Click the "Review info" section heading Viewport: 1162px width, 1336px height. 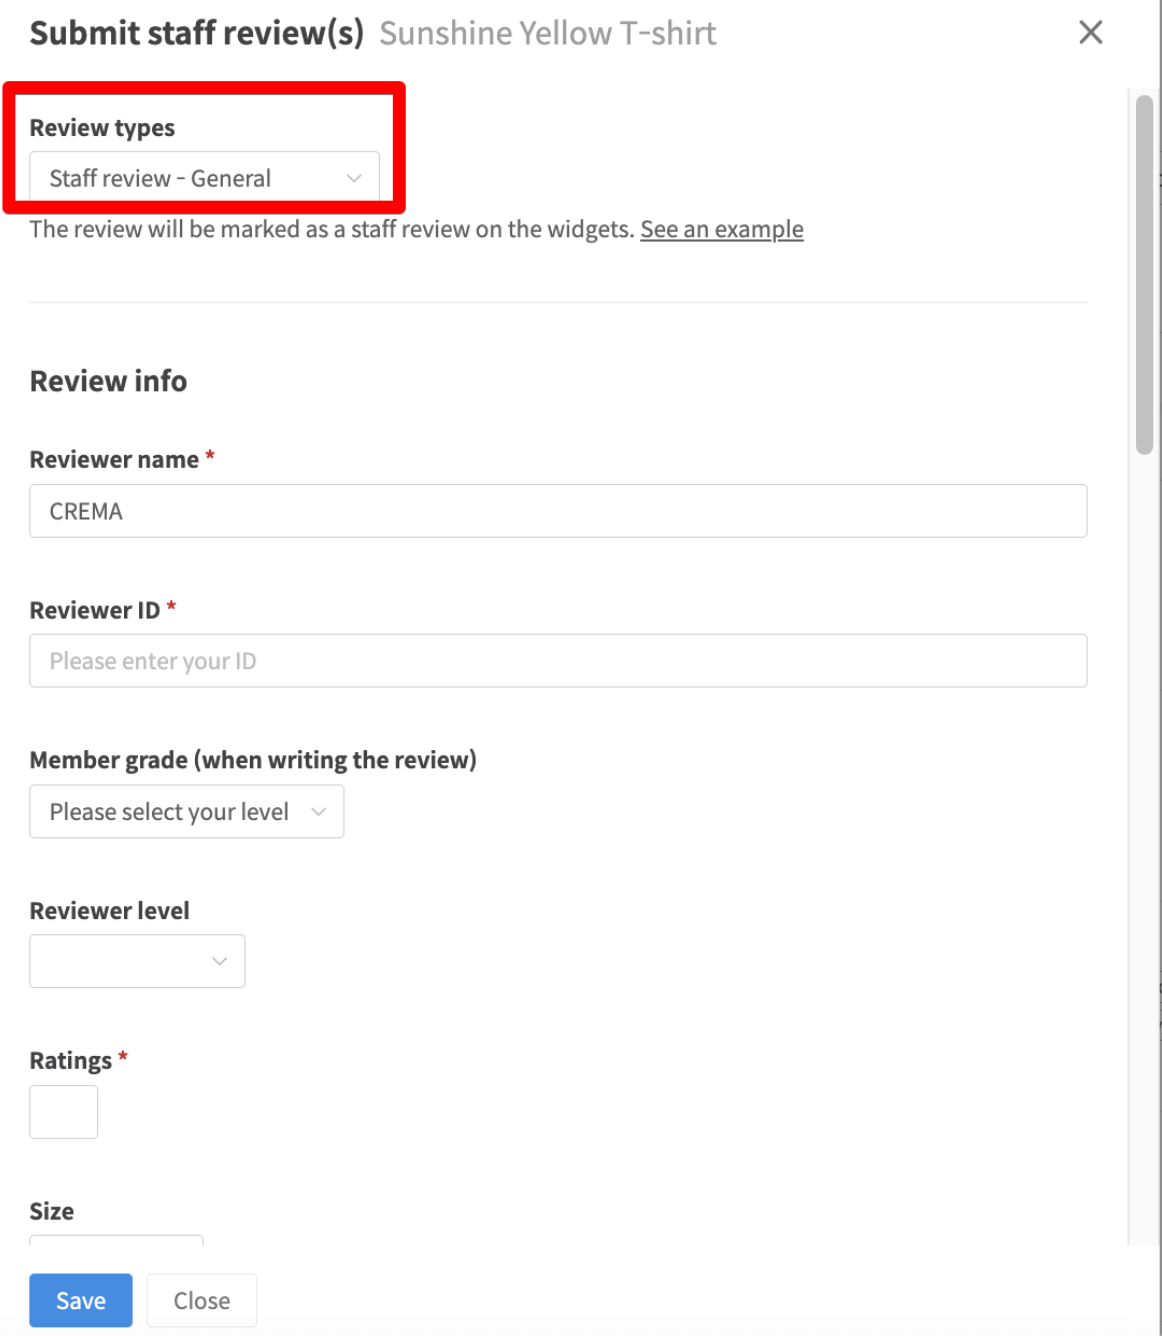pyautogui.click(x=108, y=381)
